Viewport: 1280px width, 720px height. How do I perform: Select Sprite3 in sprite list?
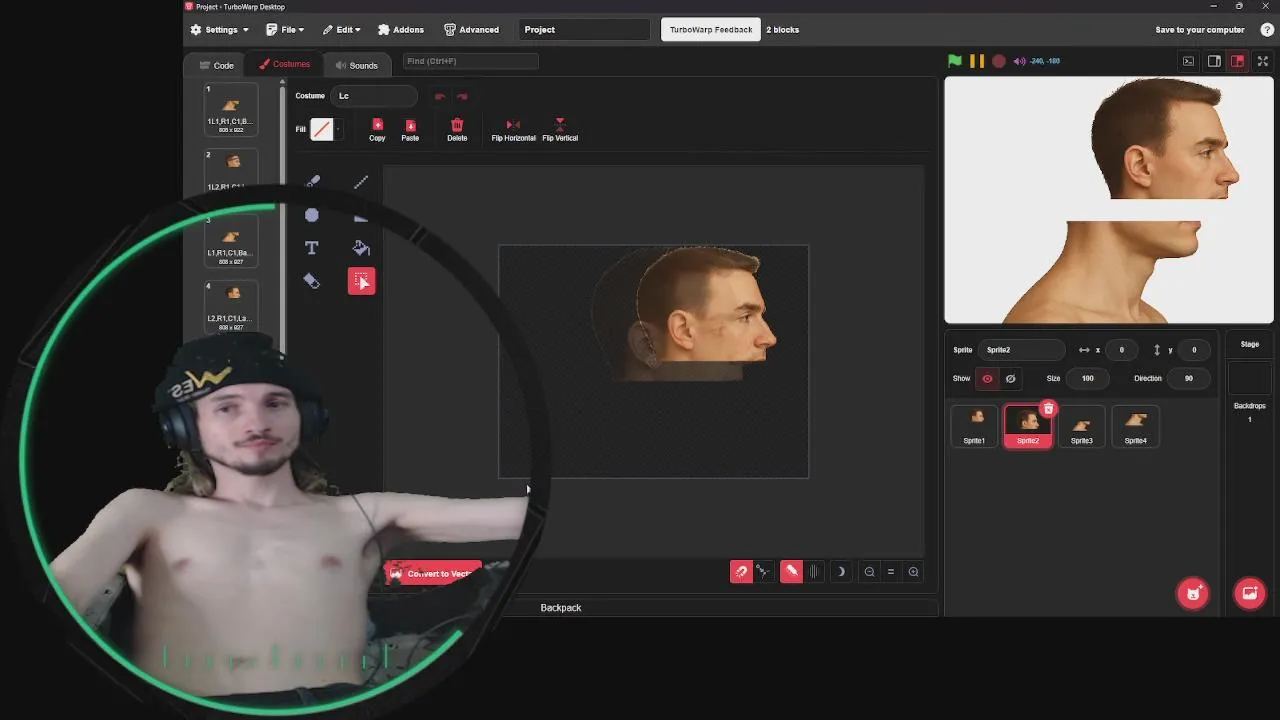pyautogui.click(x=1081, y=427)
